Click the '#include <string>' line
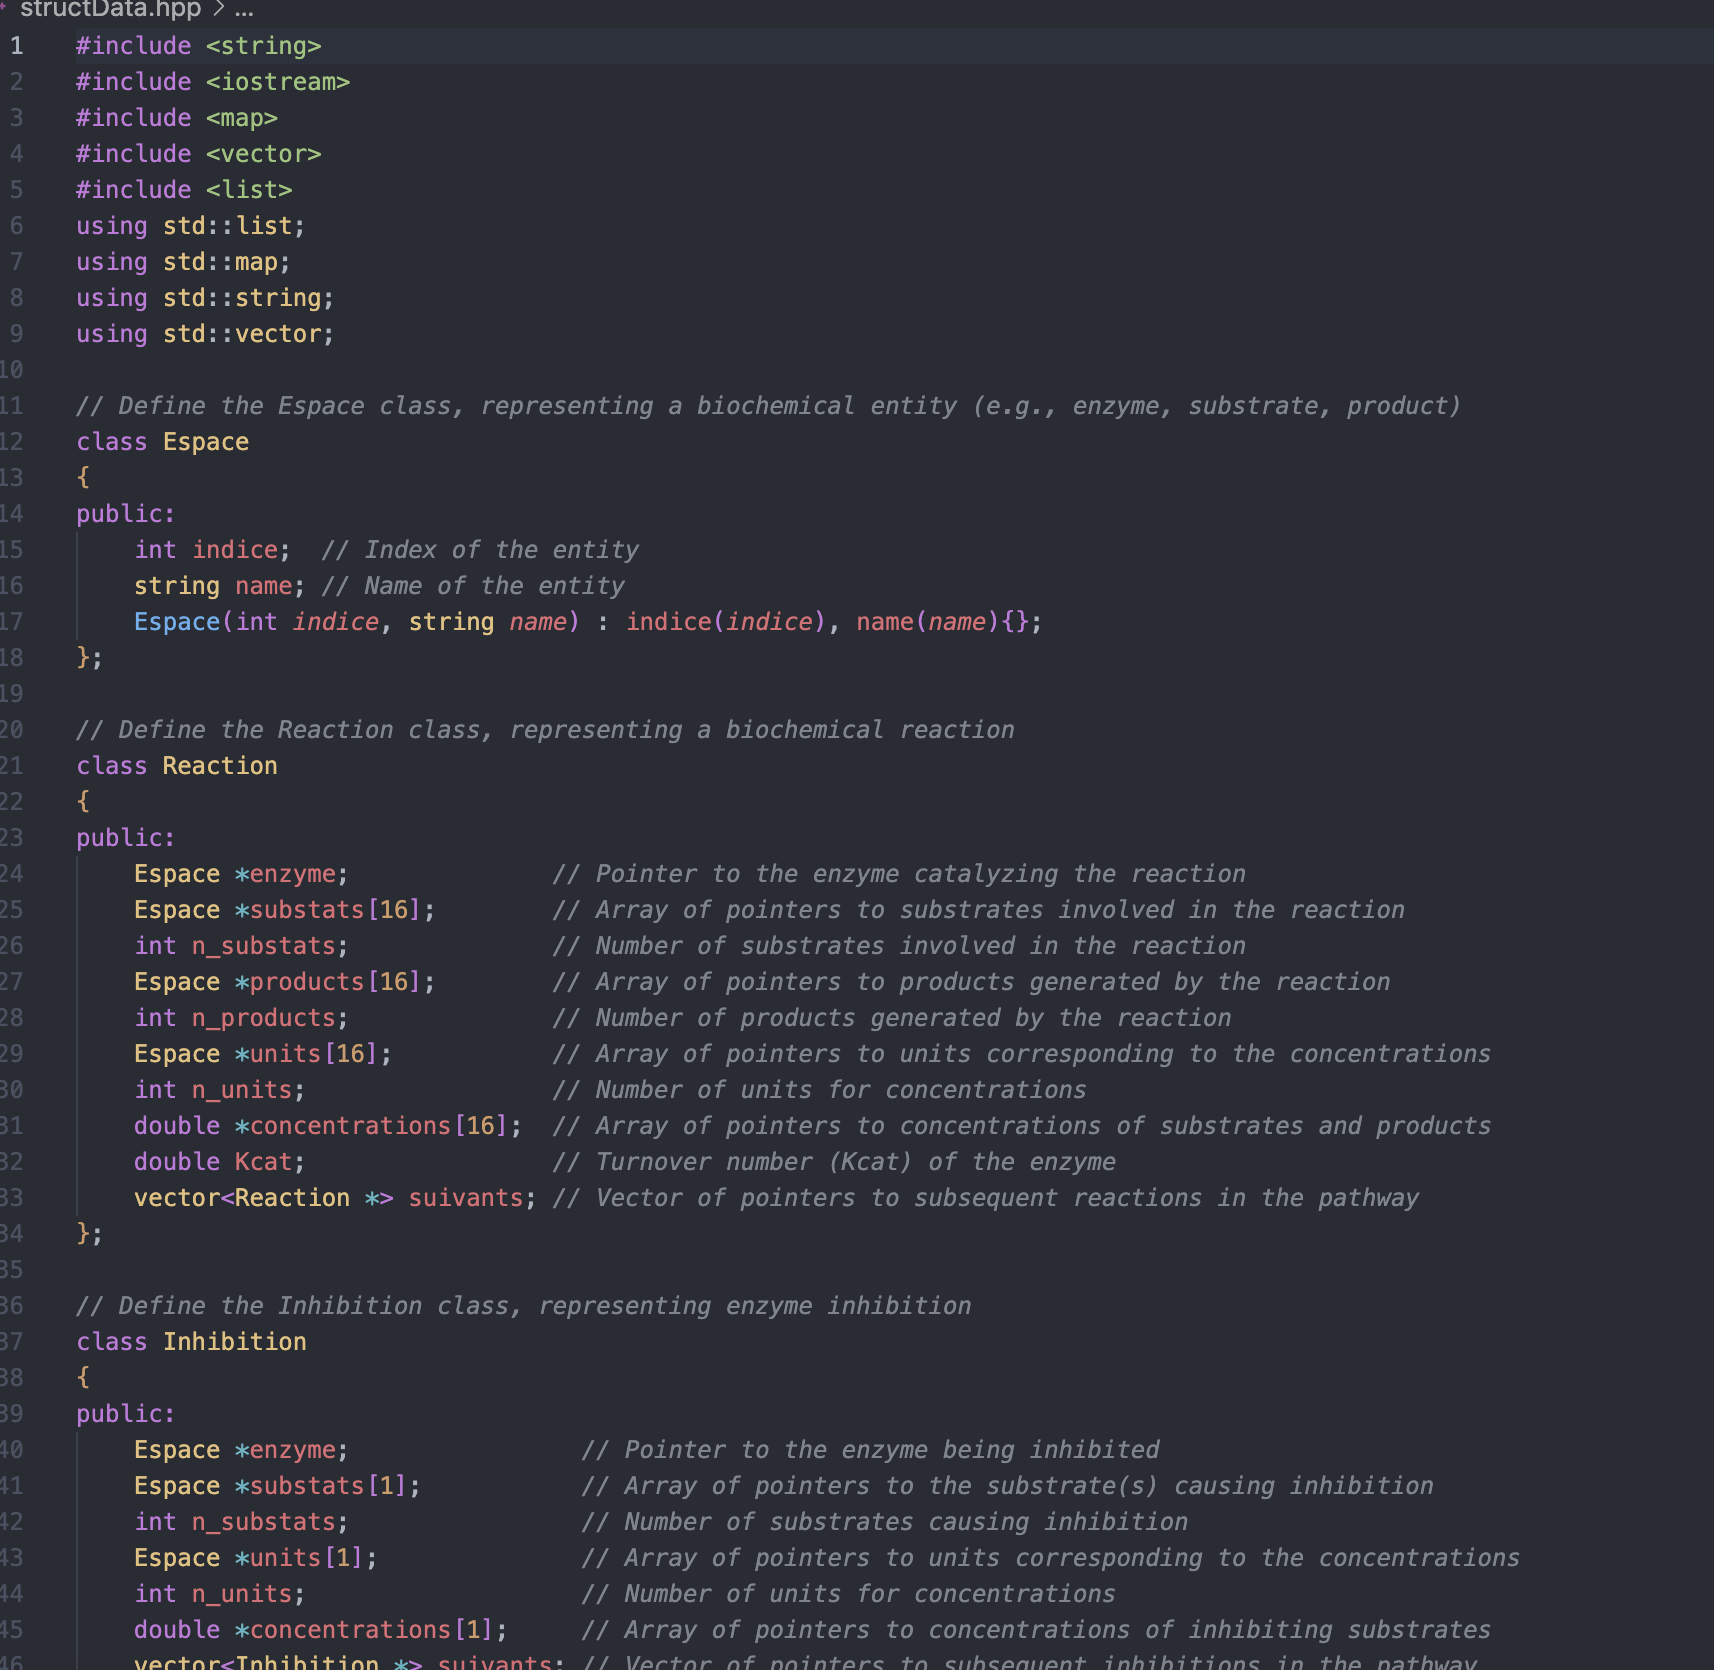This screenshot has height=1670, width=1714. click(198, 46)
